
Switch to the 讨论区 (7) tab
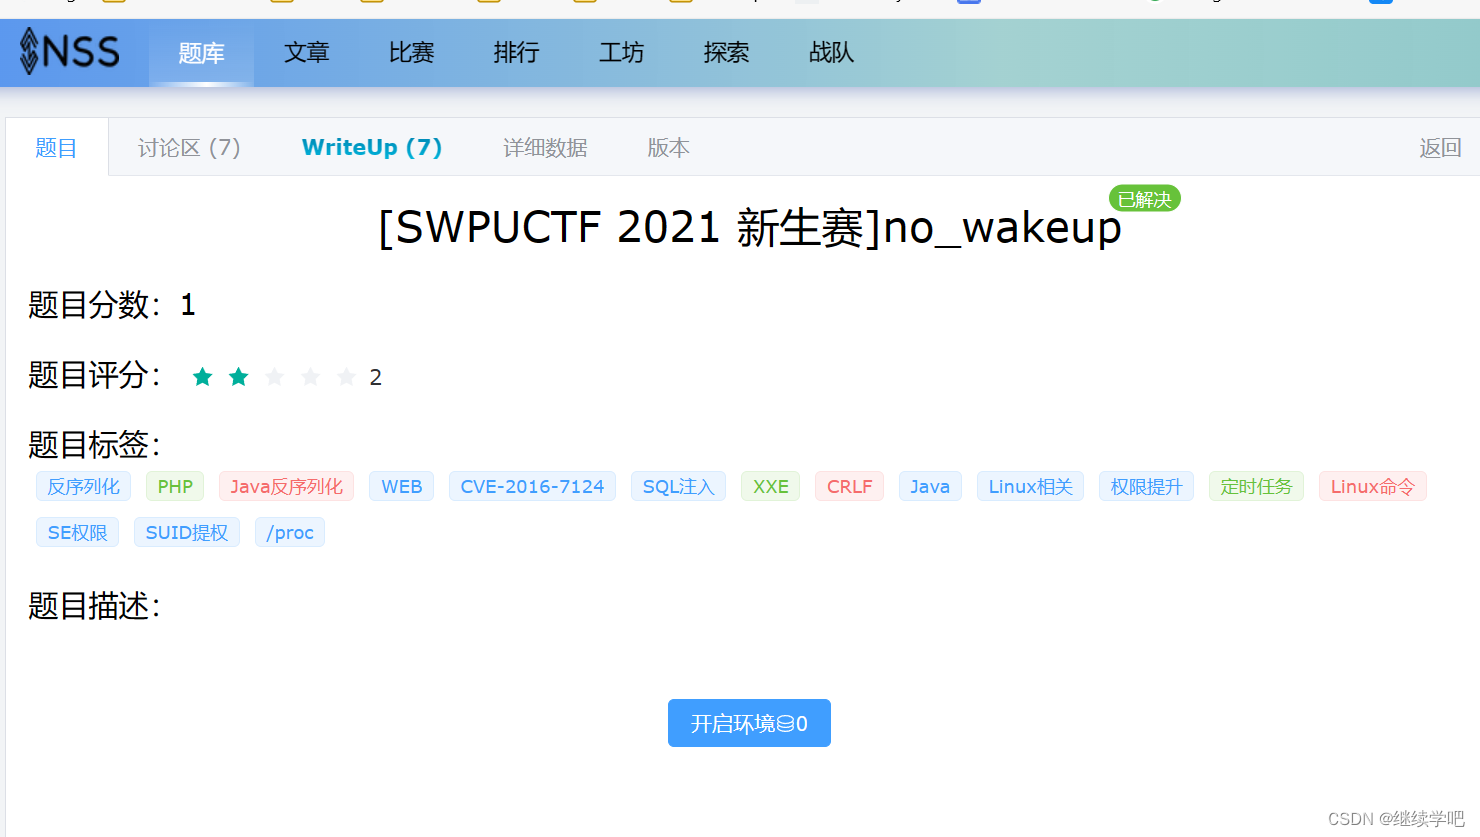[189, 148]
